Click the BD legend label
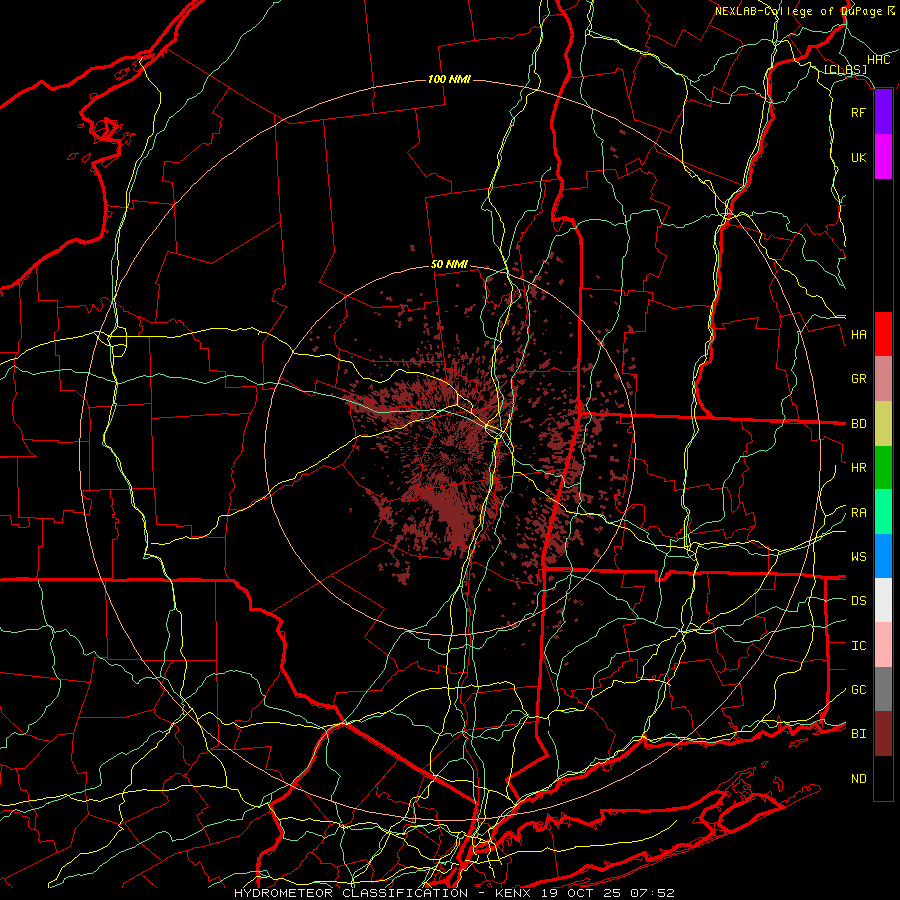This screenshot has height=900, width=900. (858, 424)
